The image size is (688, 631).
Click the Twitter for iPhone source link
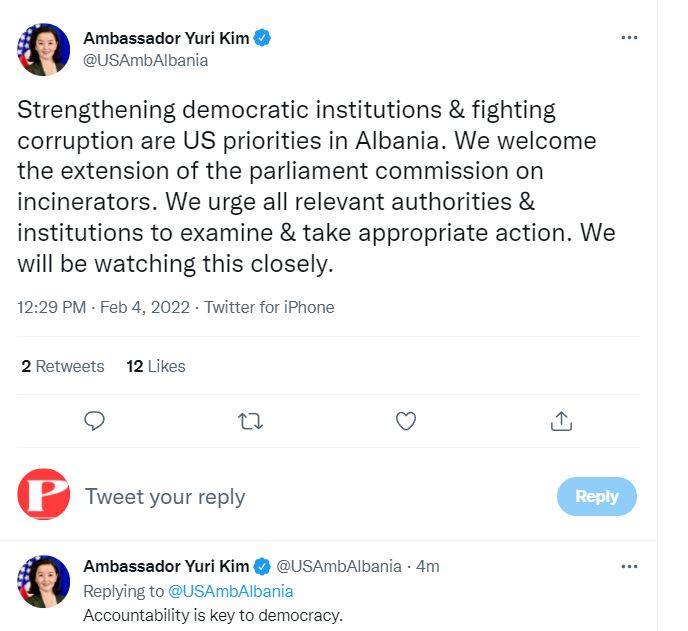[269, 307]
